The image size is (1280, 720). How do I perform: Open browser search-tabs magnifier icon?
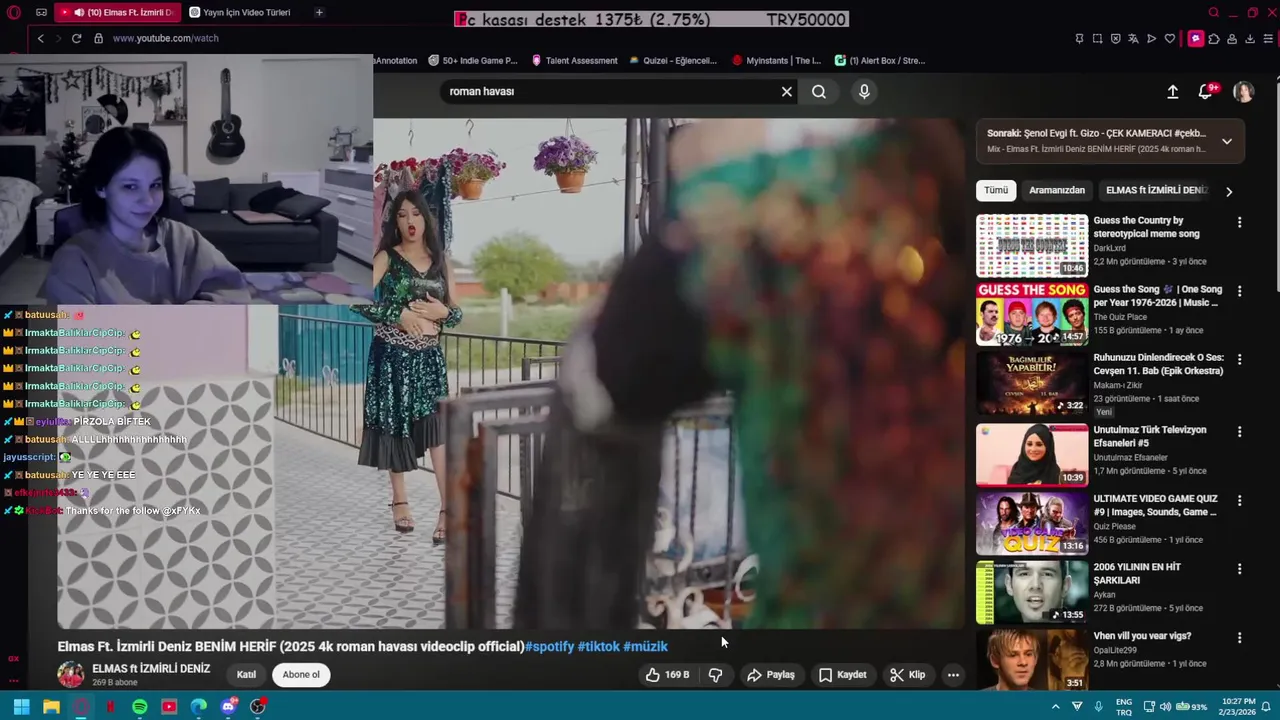[x=1214, y=12]
